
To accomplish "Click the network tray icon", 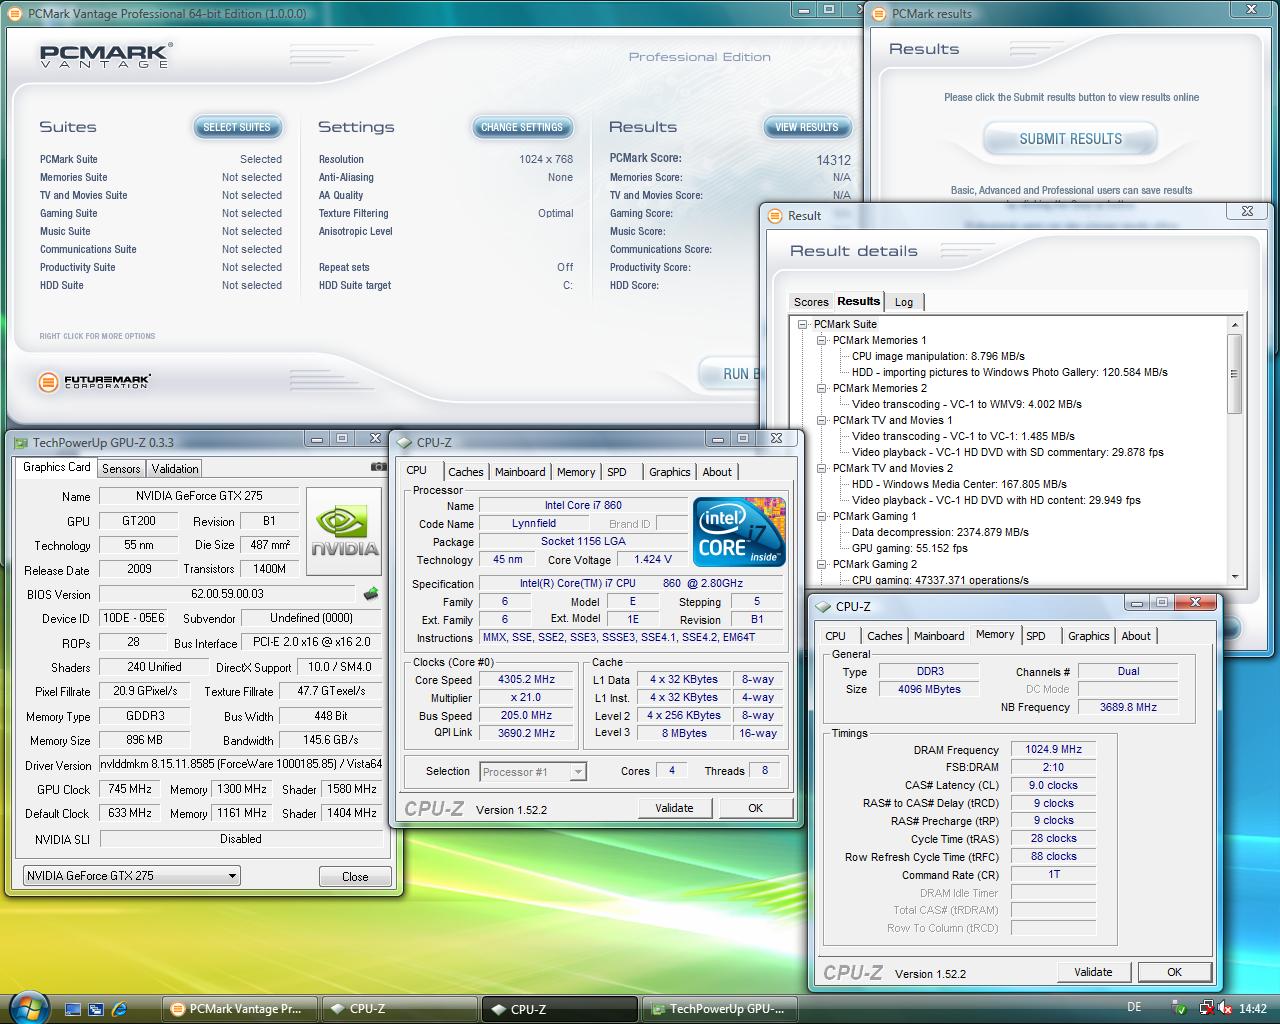I will 1207,1009.
